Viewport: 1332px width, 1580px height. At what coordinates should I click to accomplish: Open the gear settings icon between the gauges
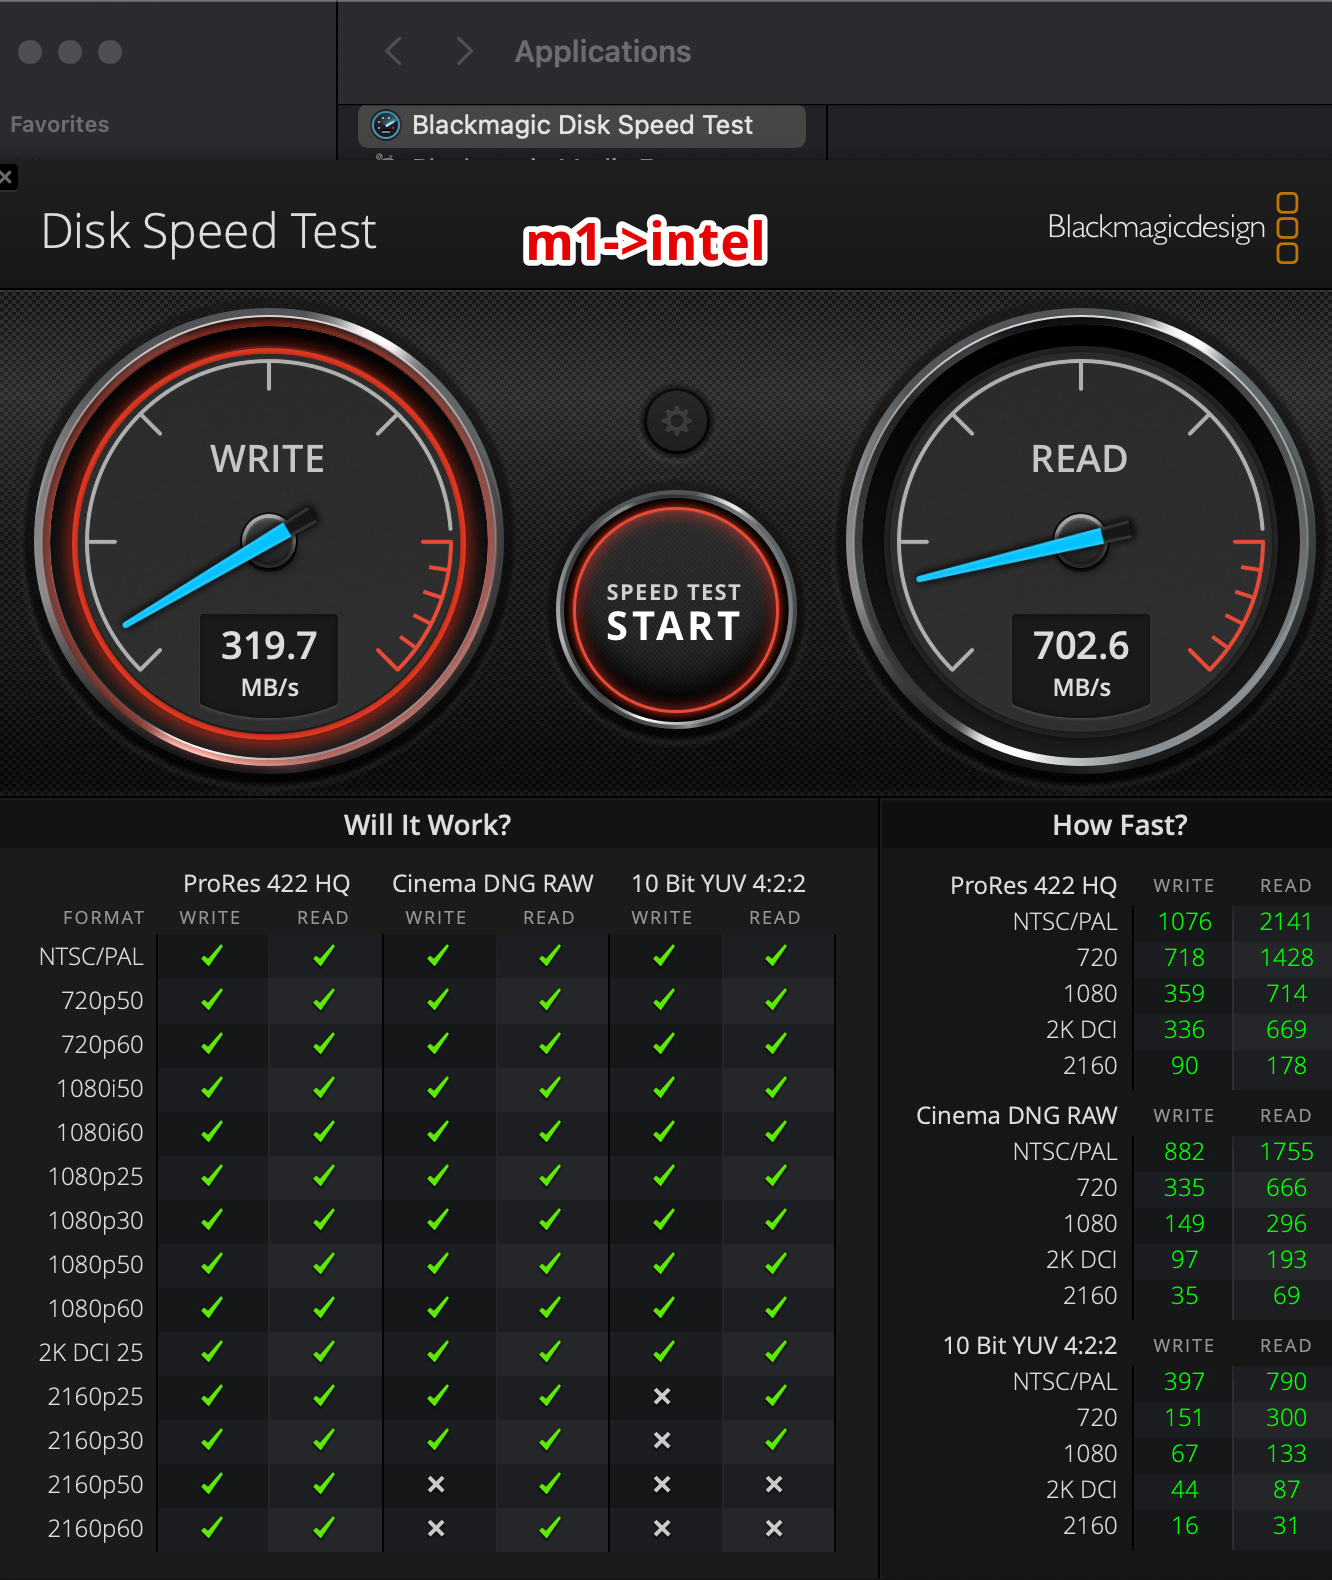point(677,421)
